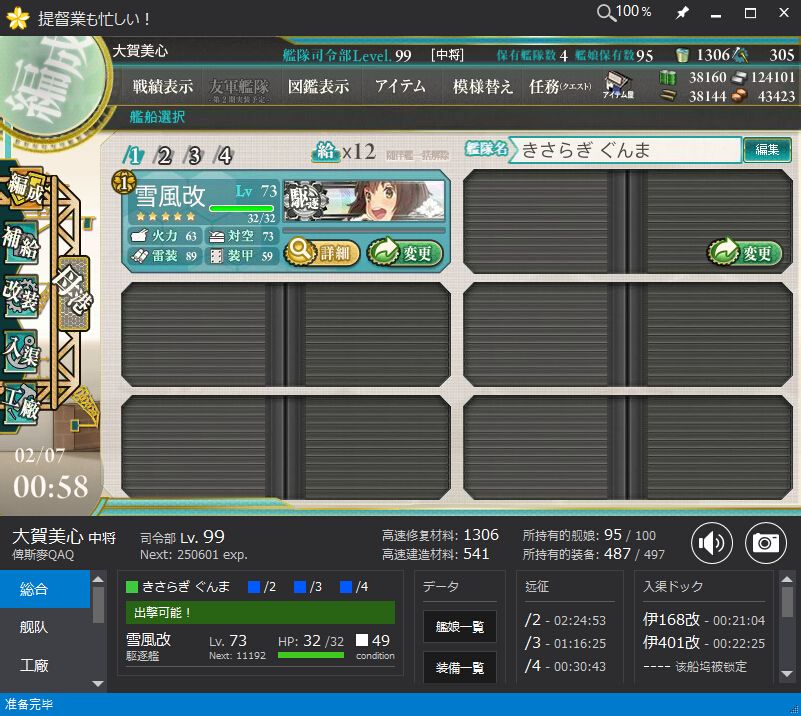The image size is (801, 716).
Task: Click 艦船選択 label
Action: (157, 117)
